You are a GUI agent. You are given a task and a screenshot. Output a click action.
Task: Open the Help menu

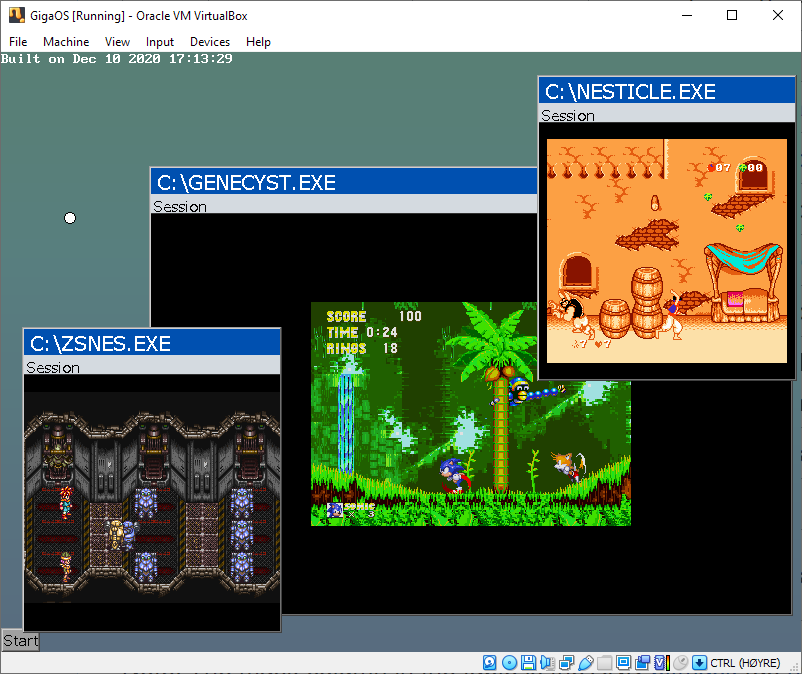(258, 41)
